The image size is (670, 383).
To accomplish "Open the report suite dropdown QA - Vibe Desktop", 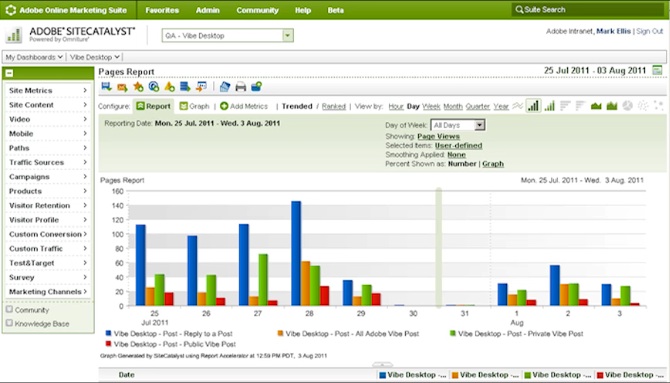I will tap(228, 35).
